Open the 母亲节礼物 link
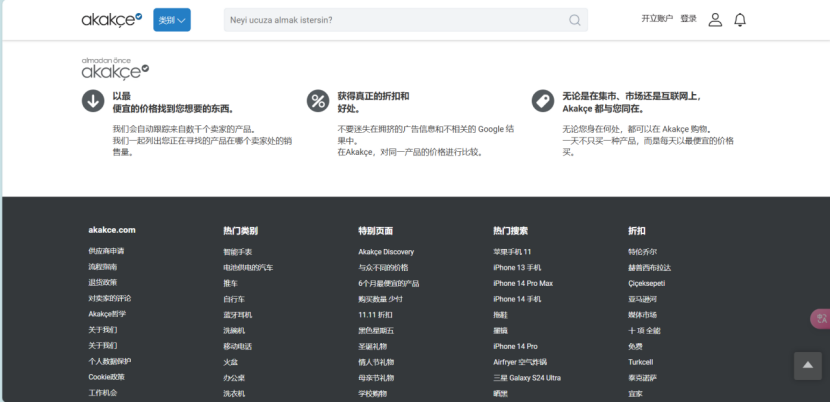 (376, 378)
